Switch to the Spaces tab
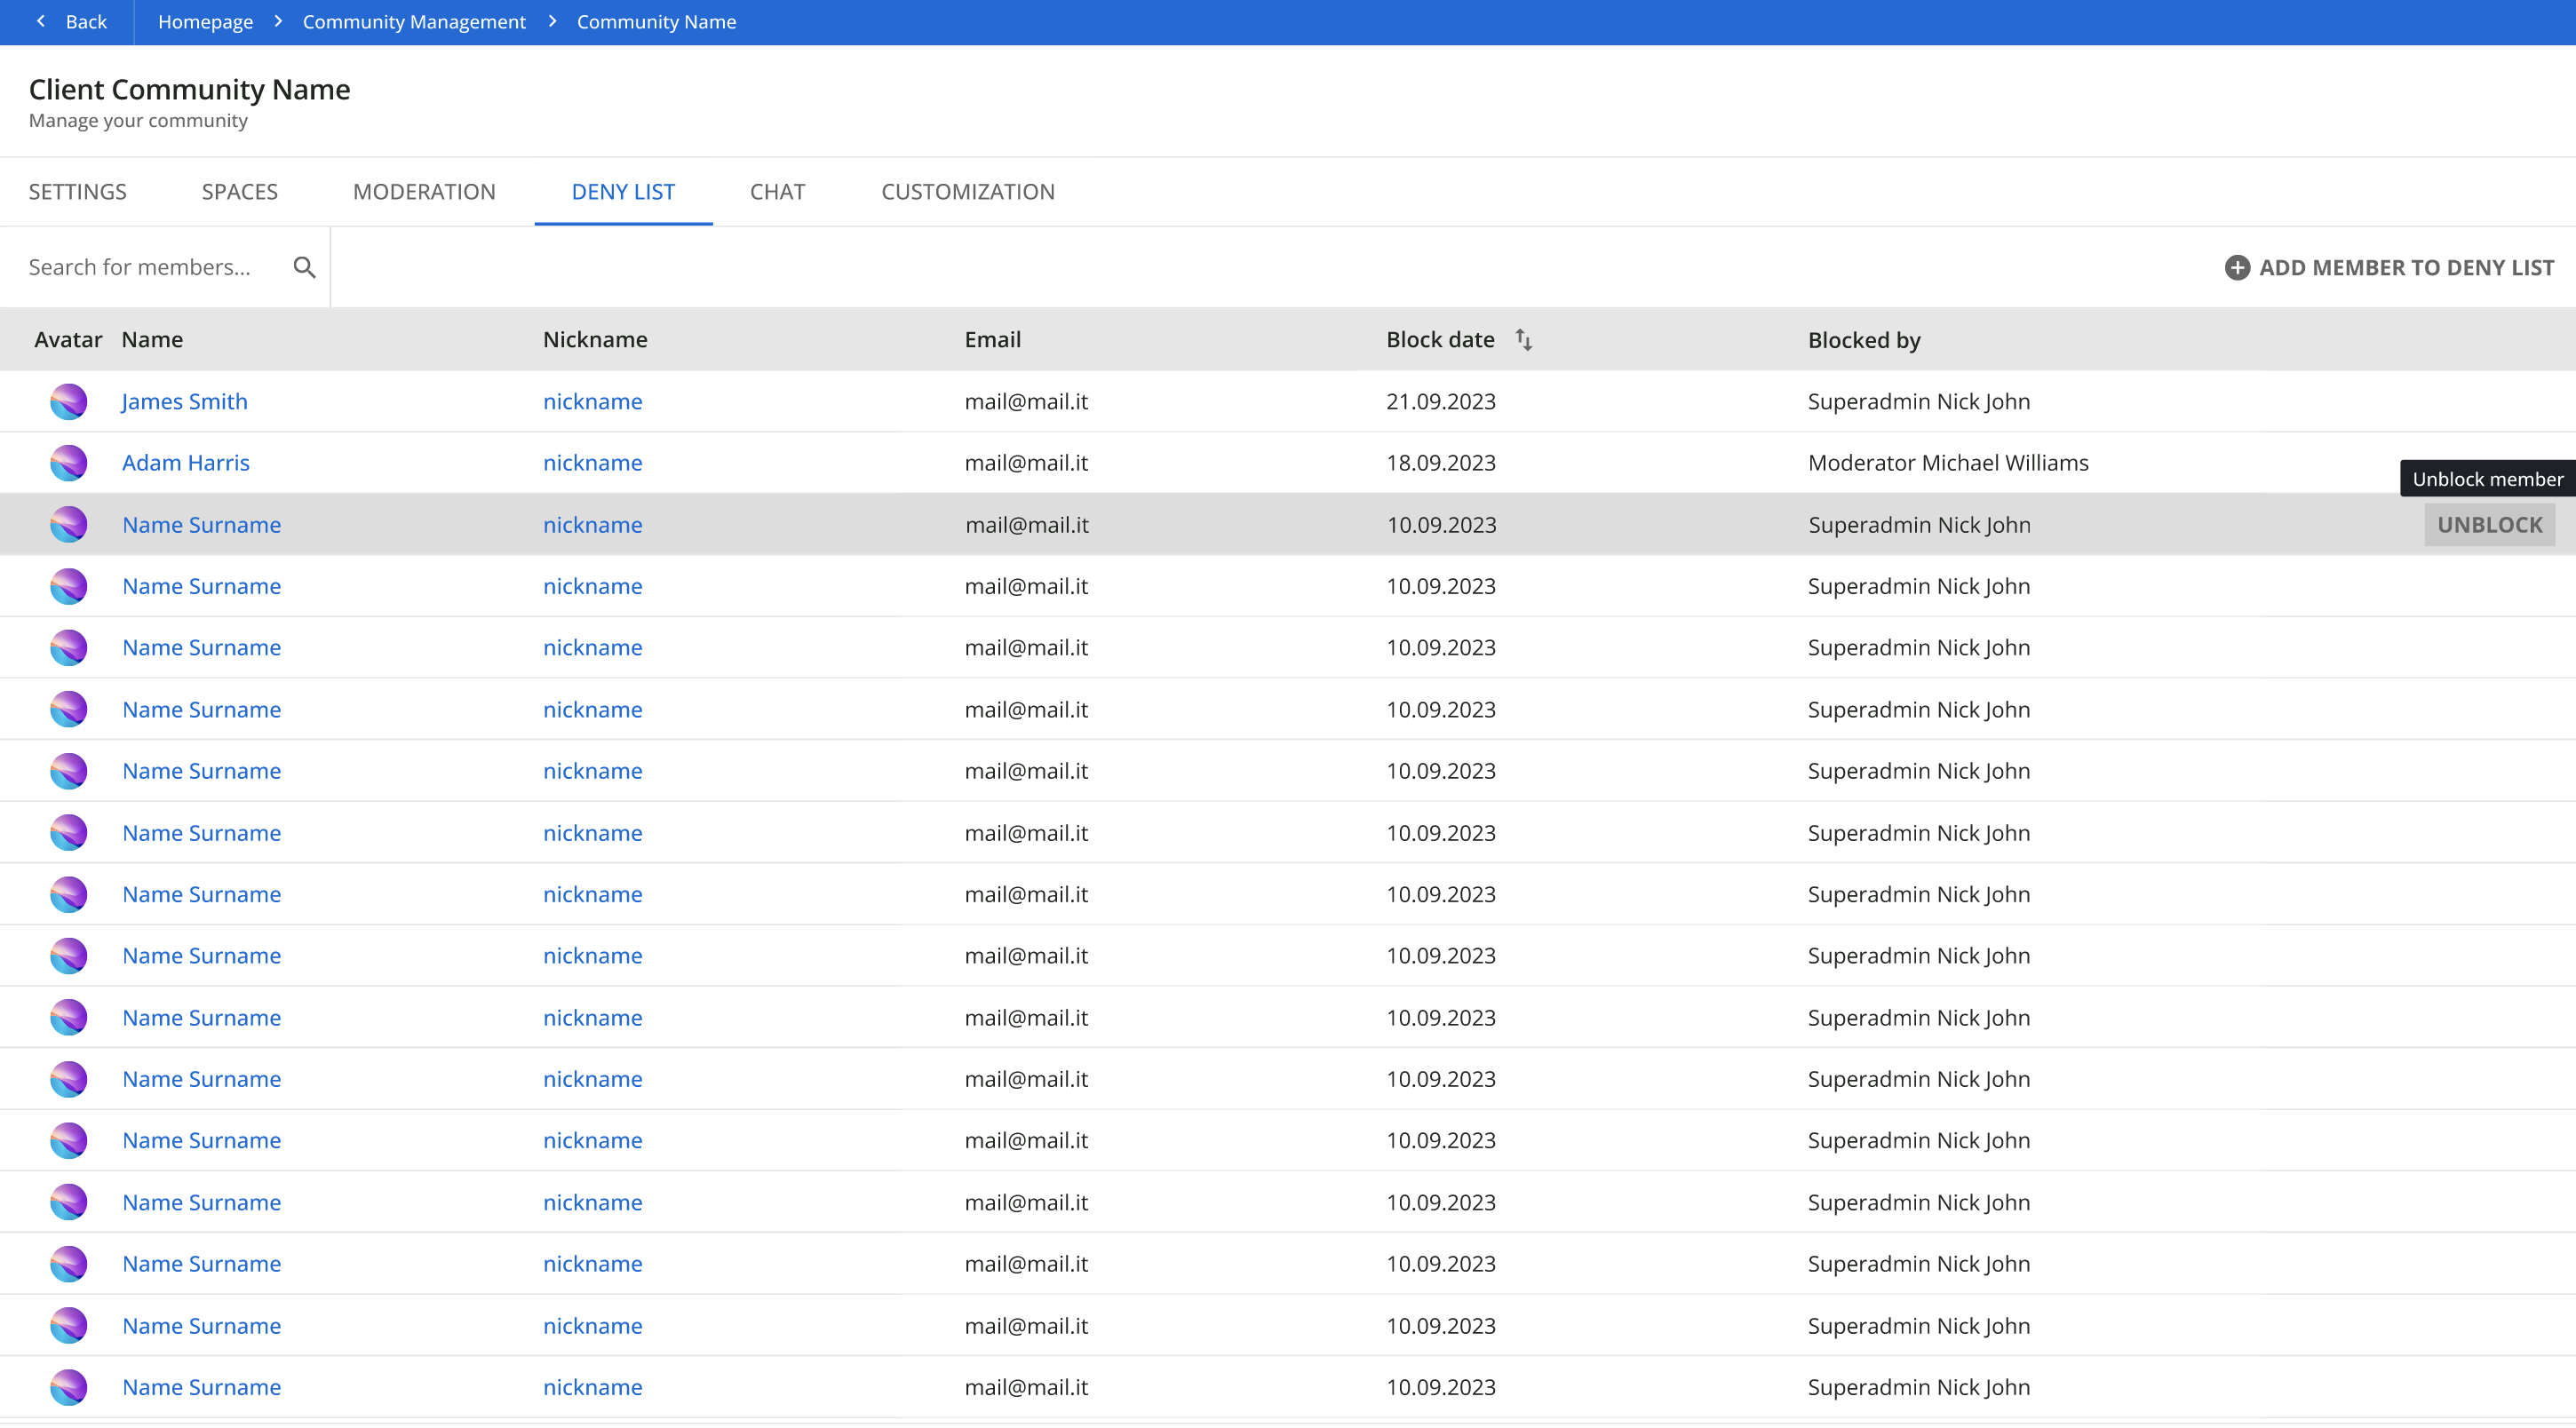Image resolution: width=2576 pixels, height=1428 pixels. coord(239,192)
